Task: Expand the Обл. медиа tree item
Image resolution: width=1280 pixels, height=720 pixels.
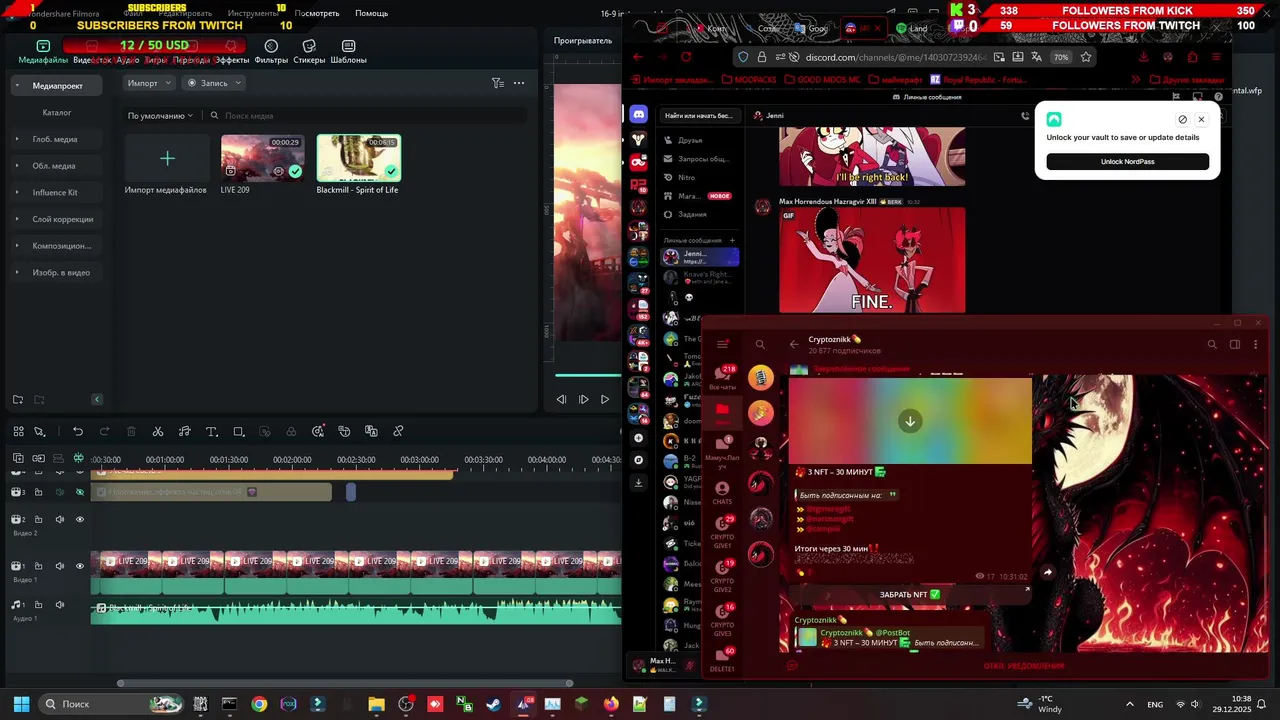Action: [x=17, y=166]
